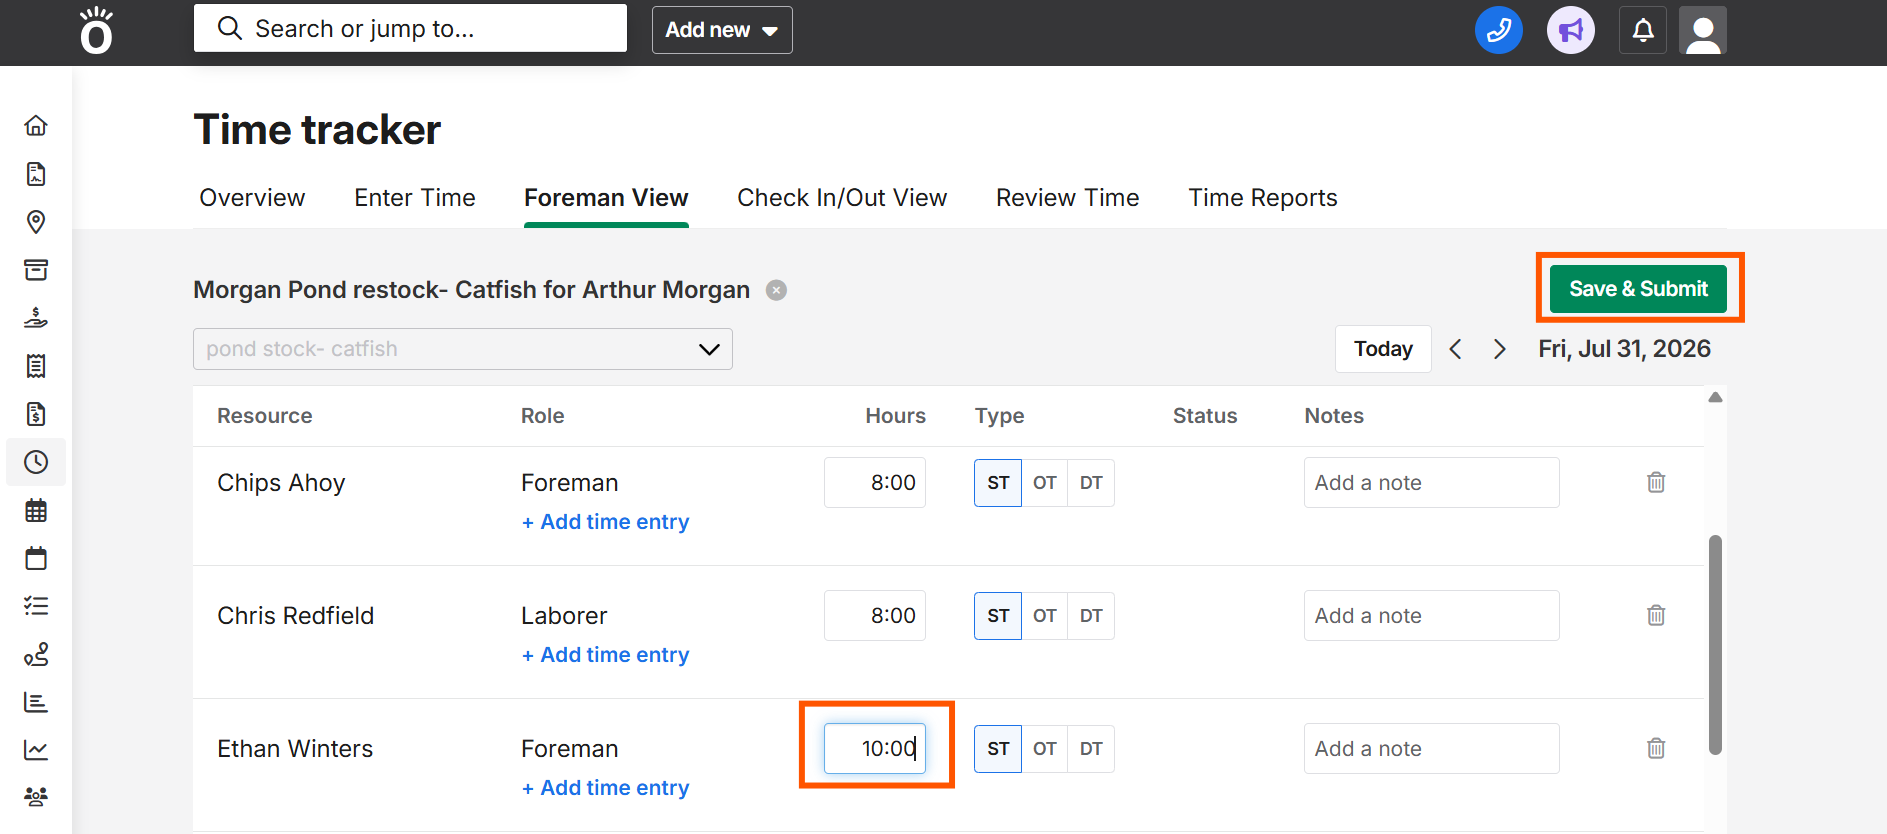The width and height of the screenshot is (1887, 834).
Task: Open the user profile avatar
Action: pyautogui.click(x=1703, y=30)
